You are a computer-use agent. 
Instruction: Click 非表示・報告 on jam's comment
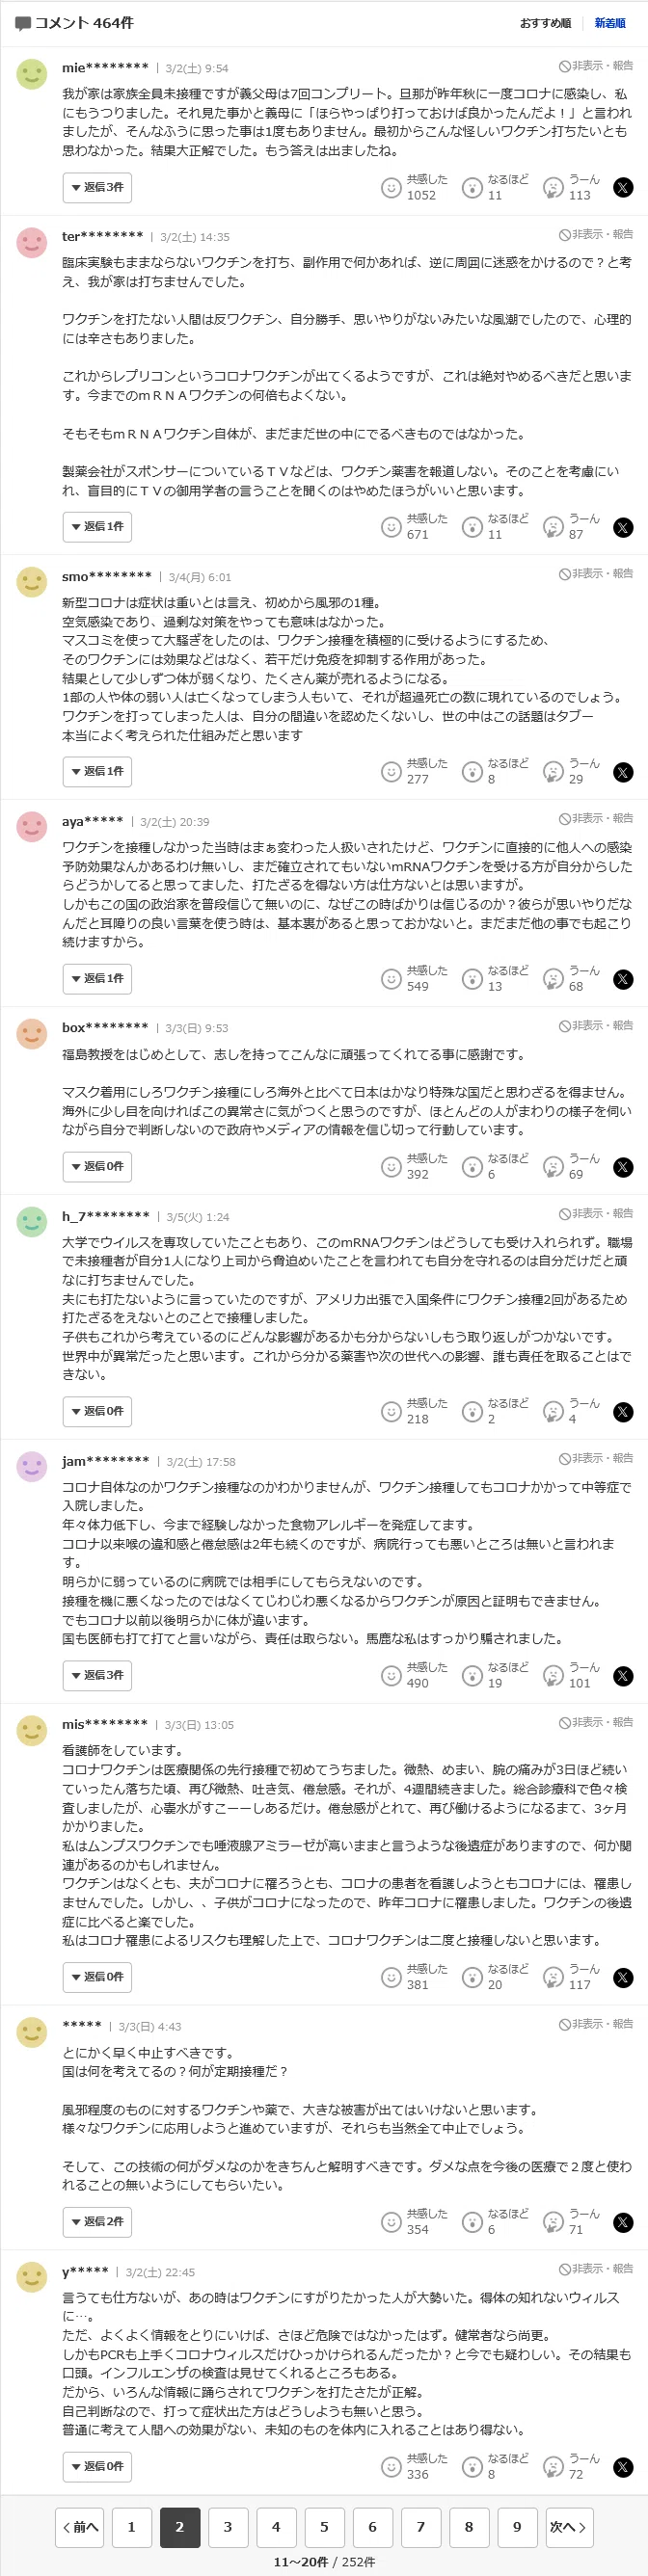(x=596, y=1457)
